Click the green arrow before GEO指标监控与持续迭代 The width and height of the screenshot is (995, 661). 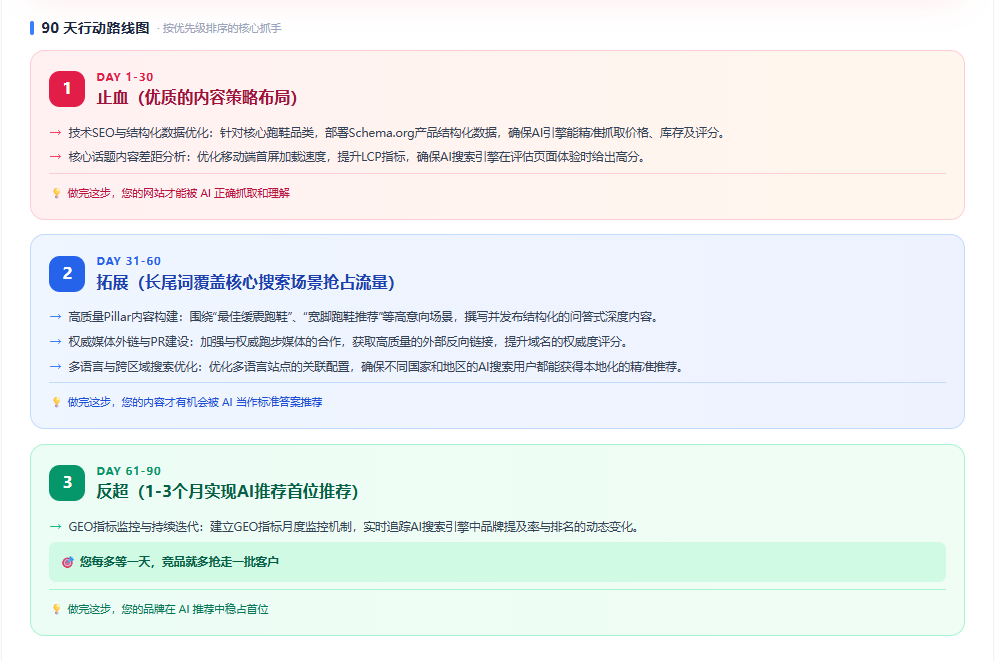(55, 527)
